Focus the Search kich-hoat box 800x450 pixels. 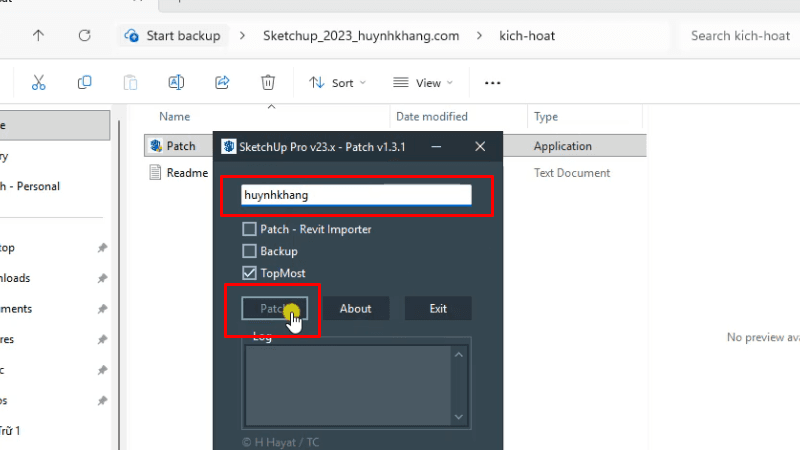pyautogui.click(x=740, y=36)
